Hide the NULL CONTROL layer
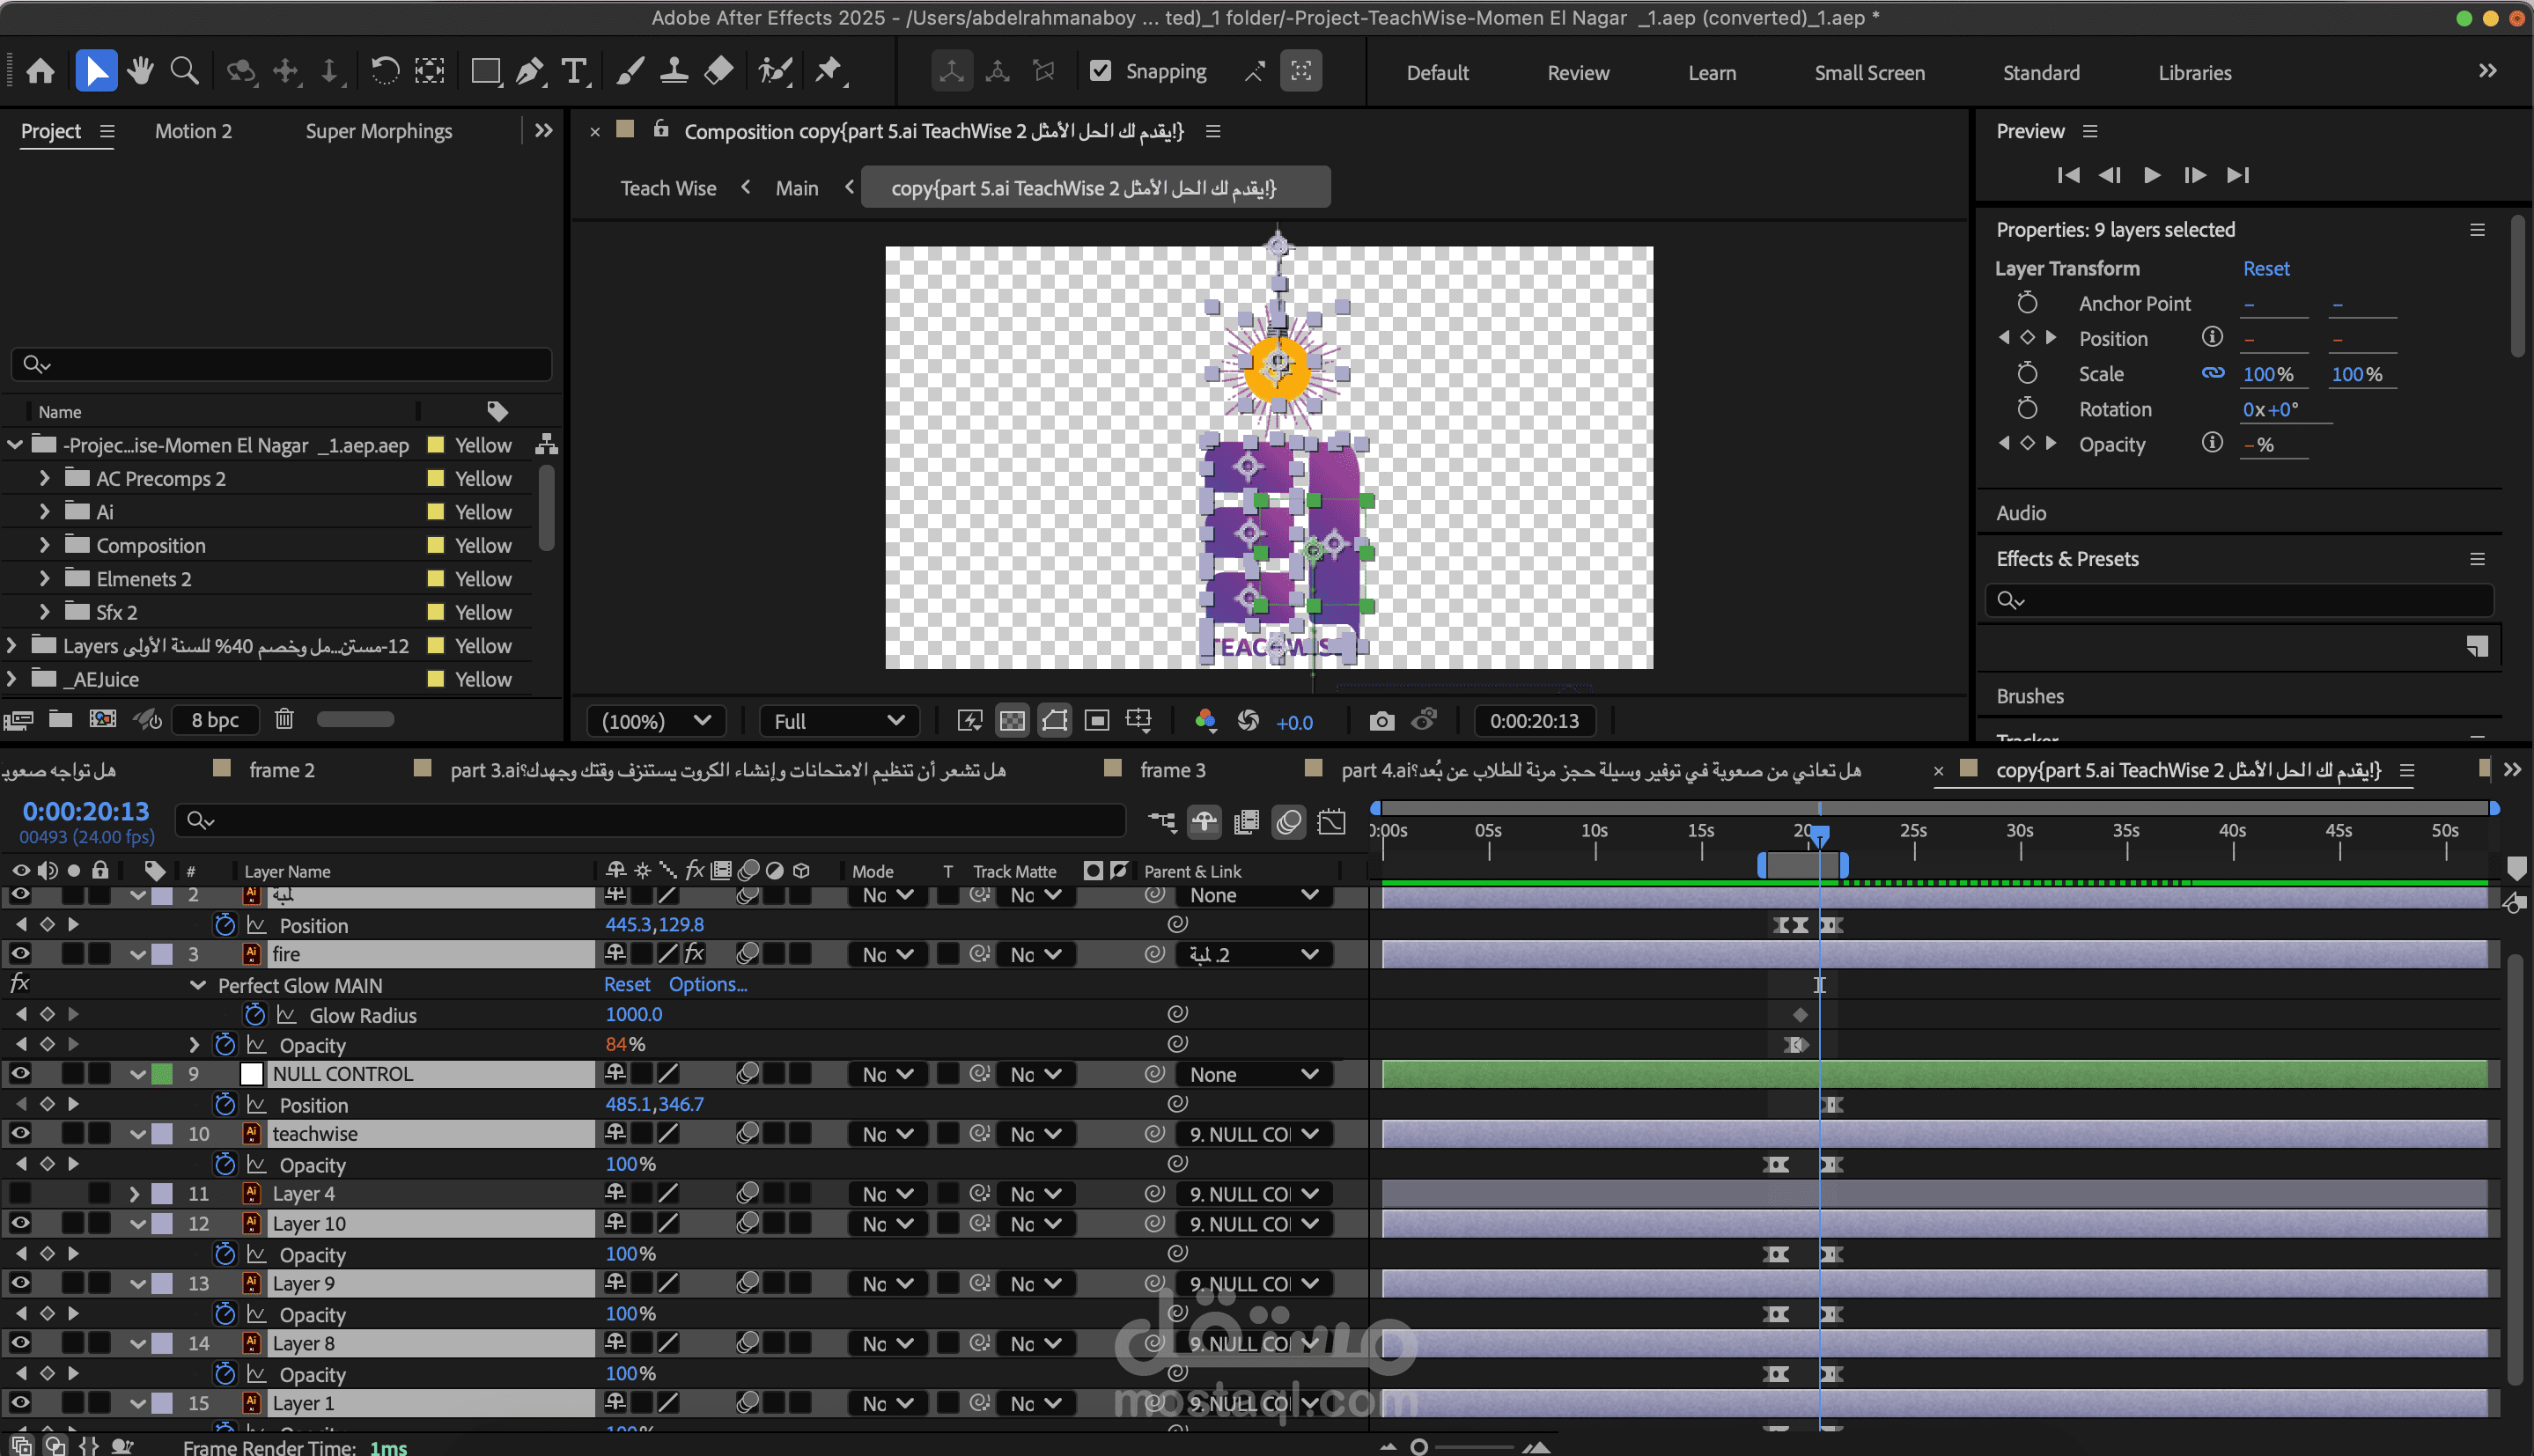 point(20,1074)
